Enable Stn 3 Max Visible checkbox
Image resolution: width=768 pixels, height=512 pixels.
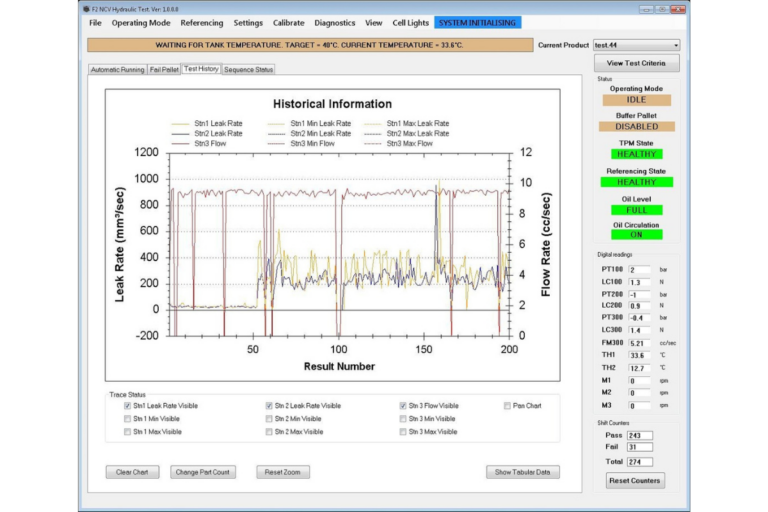click(403, 432)
